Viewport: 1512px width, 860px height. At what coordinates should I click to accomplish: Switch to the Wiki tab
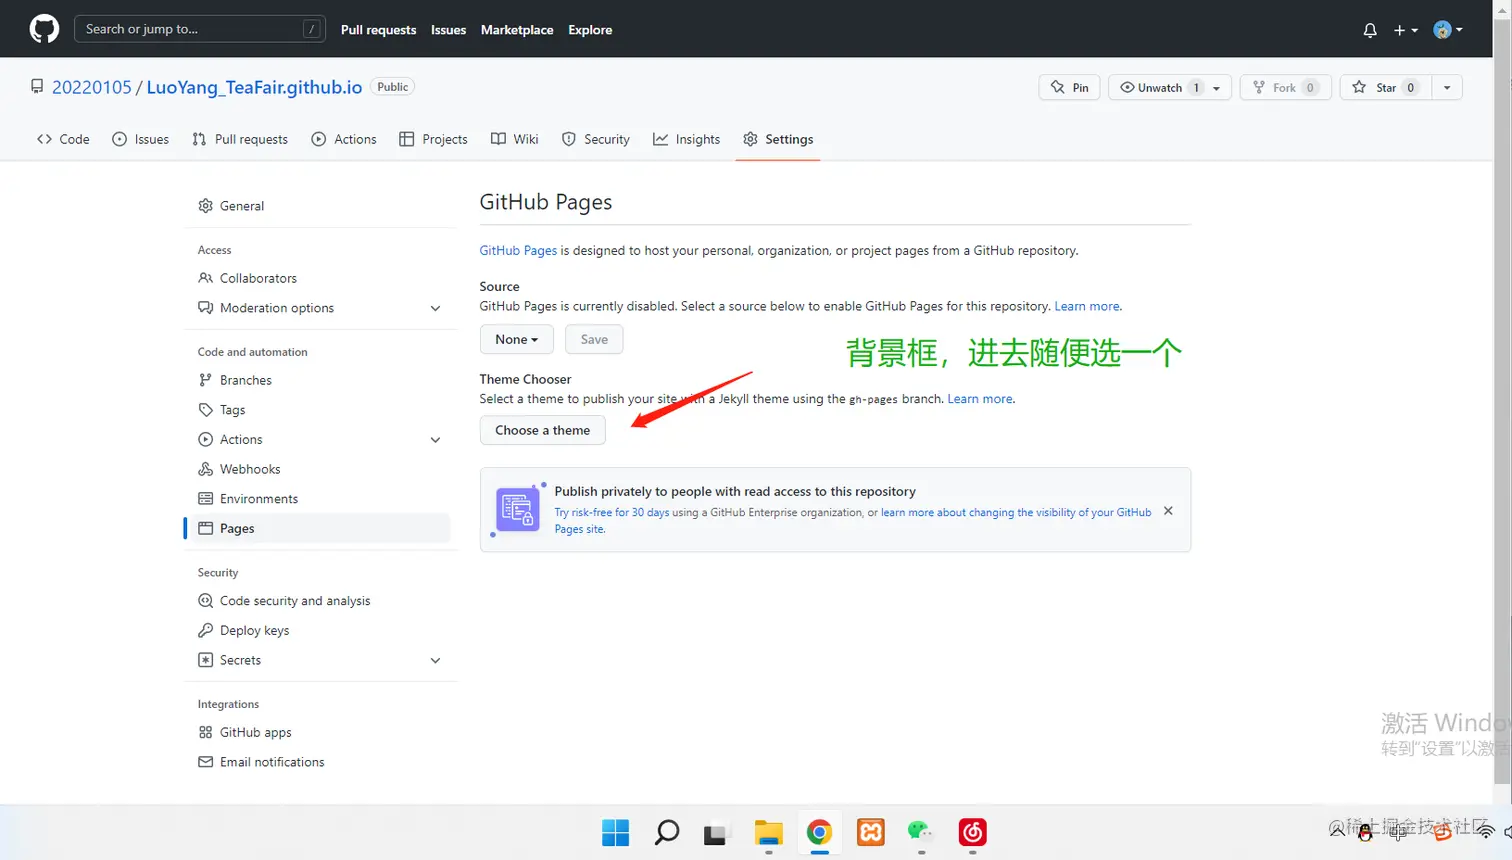[515, 139]
